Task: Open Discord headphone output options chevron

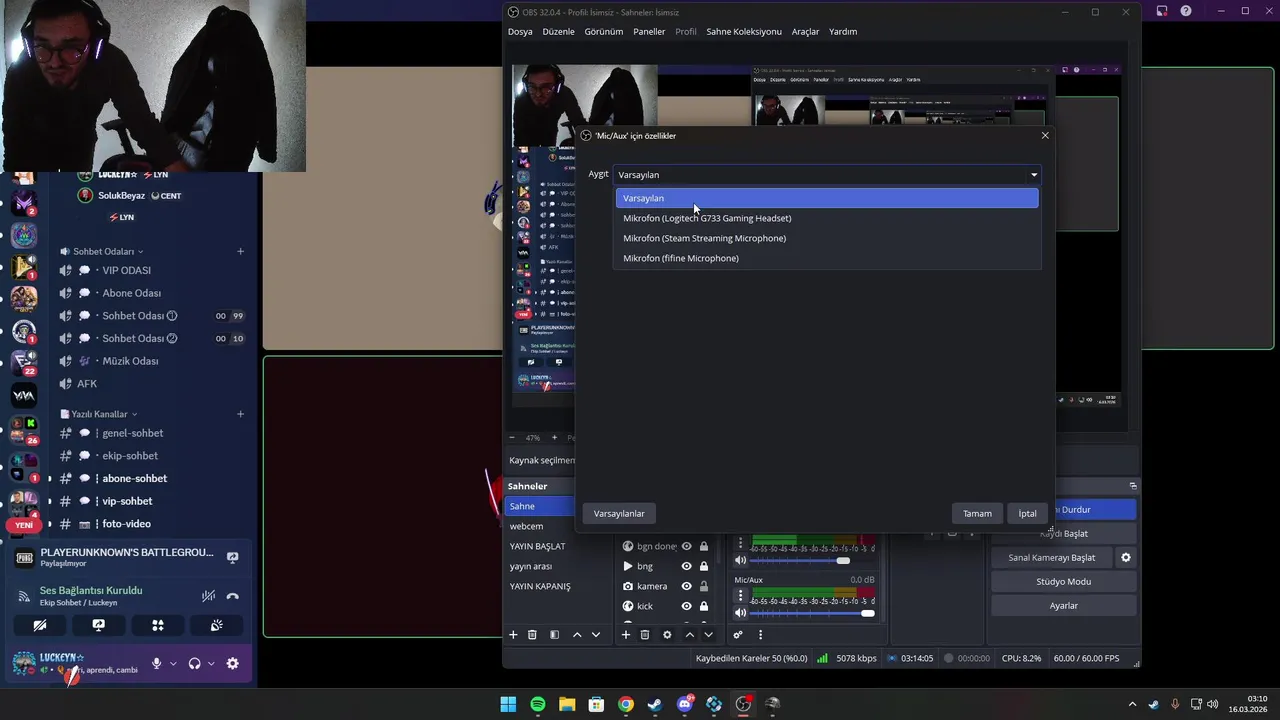Action: (x=211, y=663)
